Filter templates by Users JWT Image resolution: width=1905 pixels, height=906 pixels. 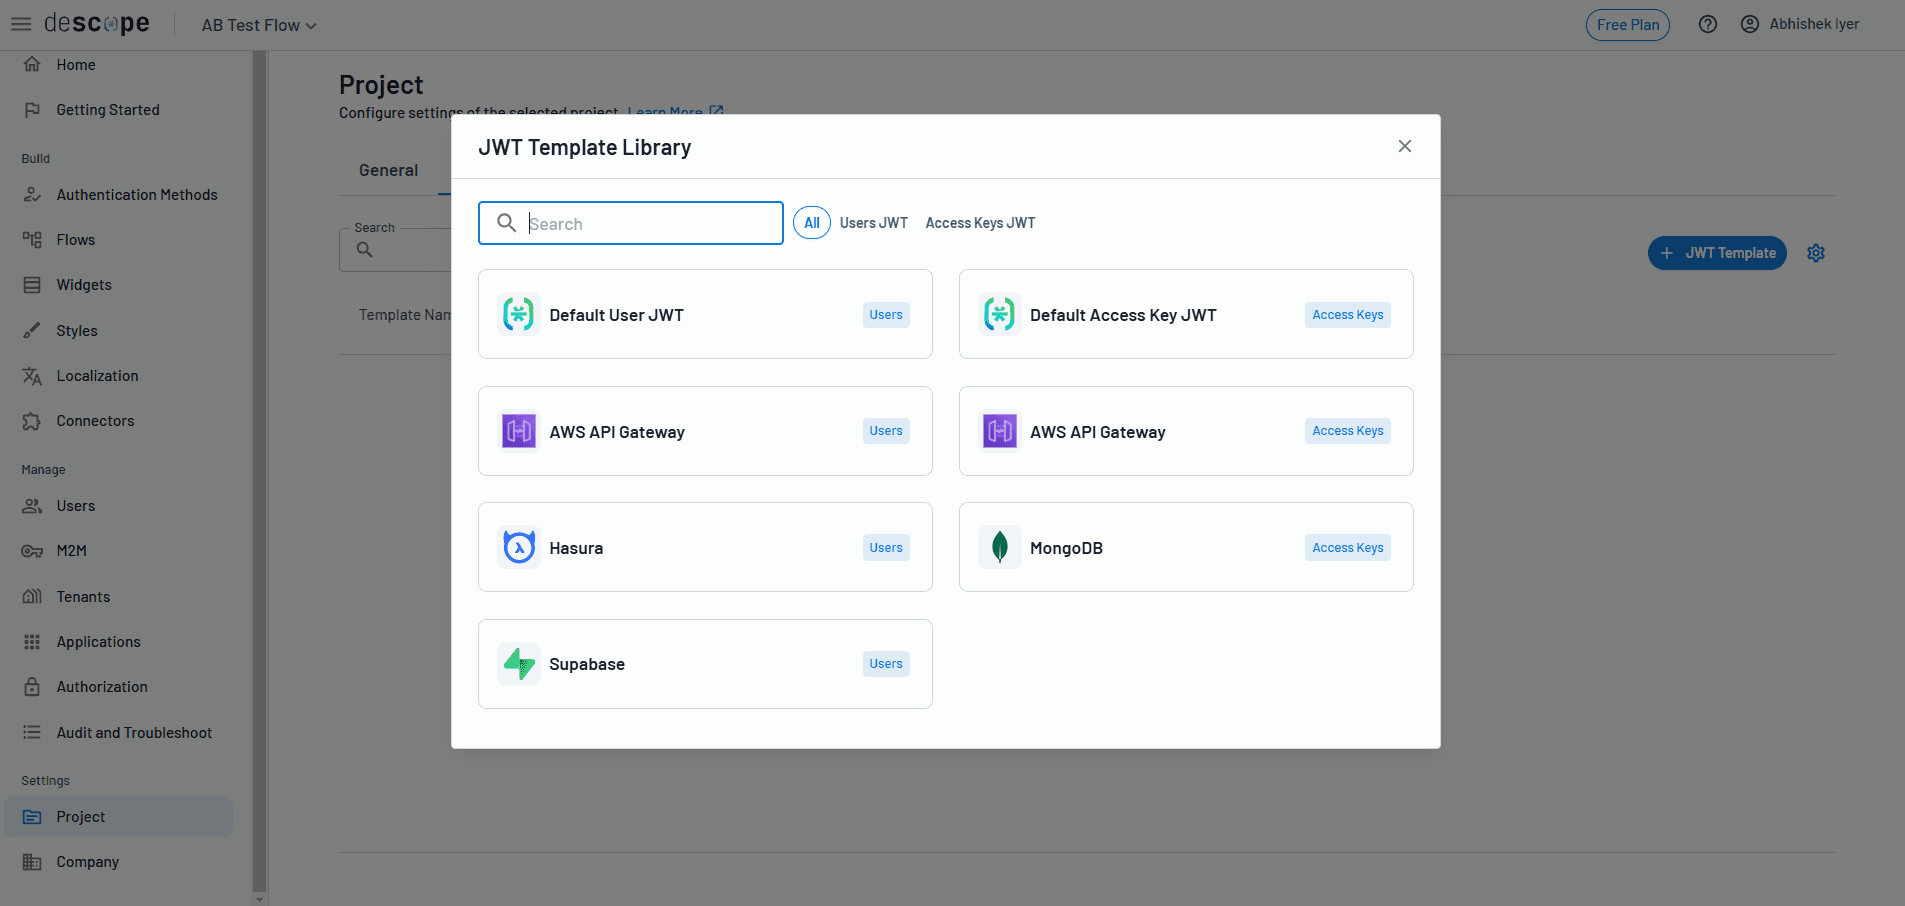click(x=873, y=222)
